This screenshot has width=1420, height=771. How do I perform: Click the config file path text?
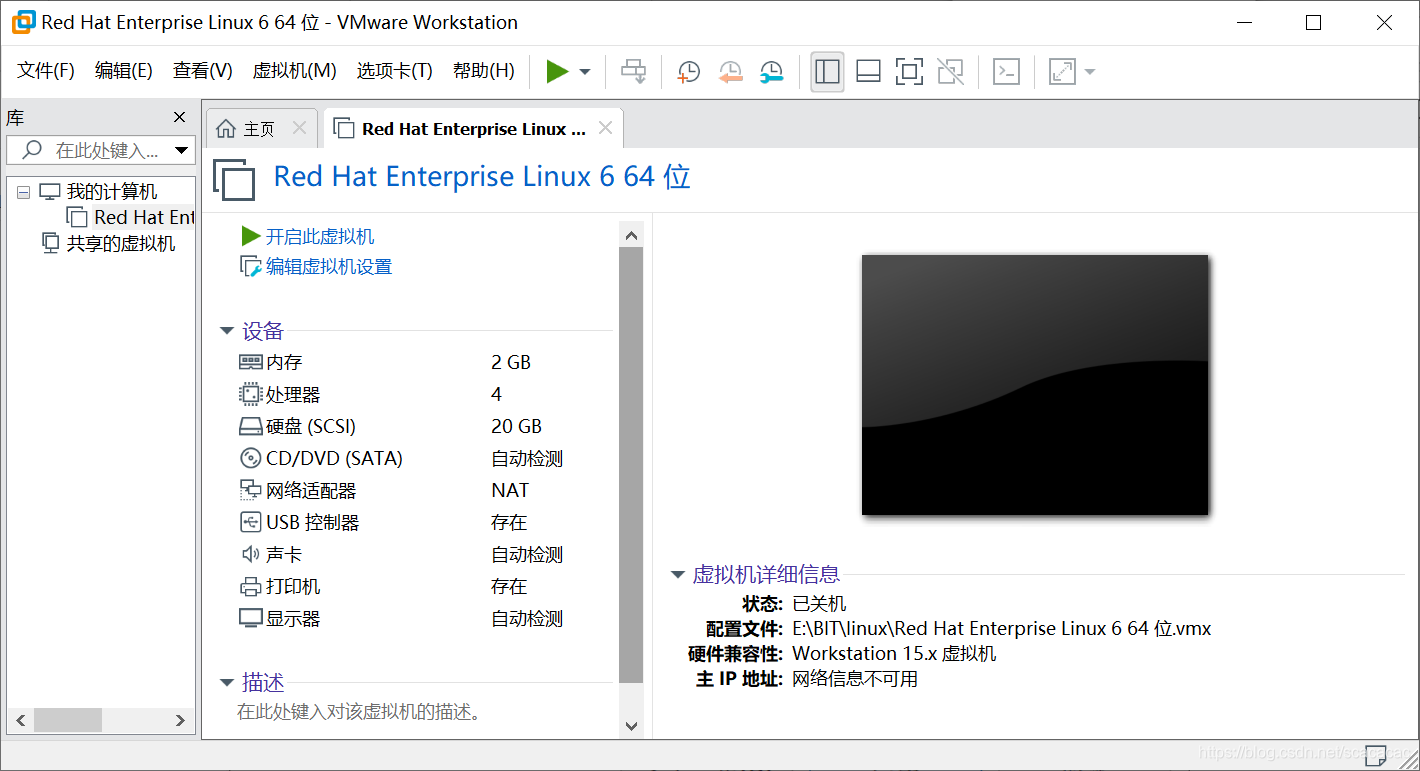1002,629
